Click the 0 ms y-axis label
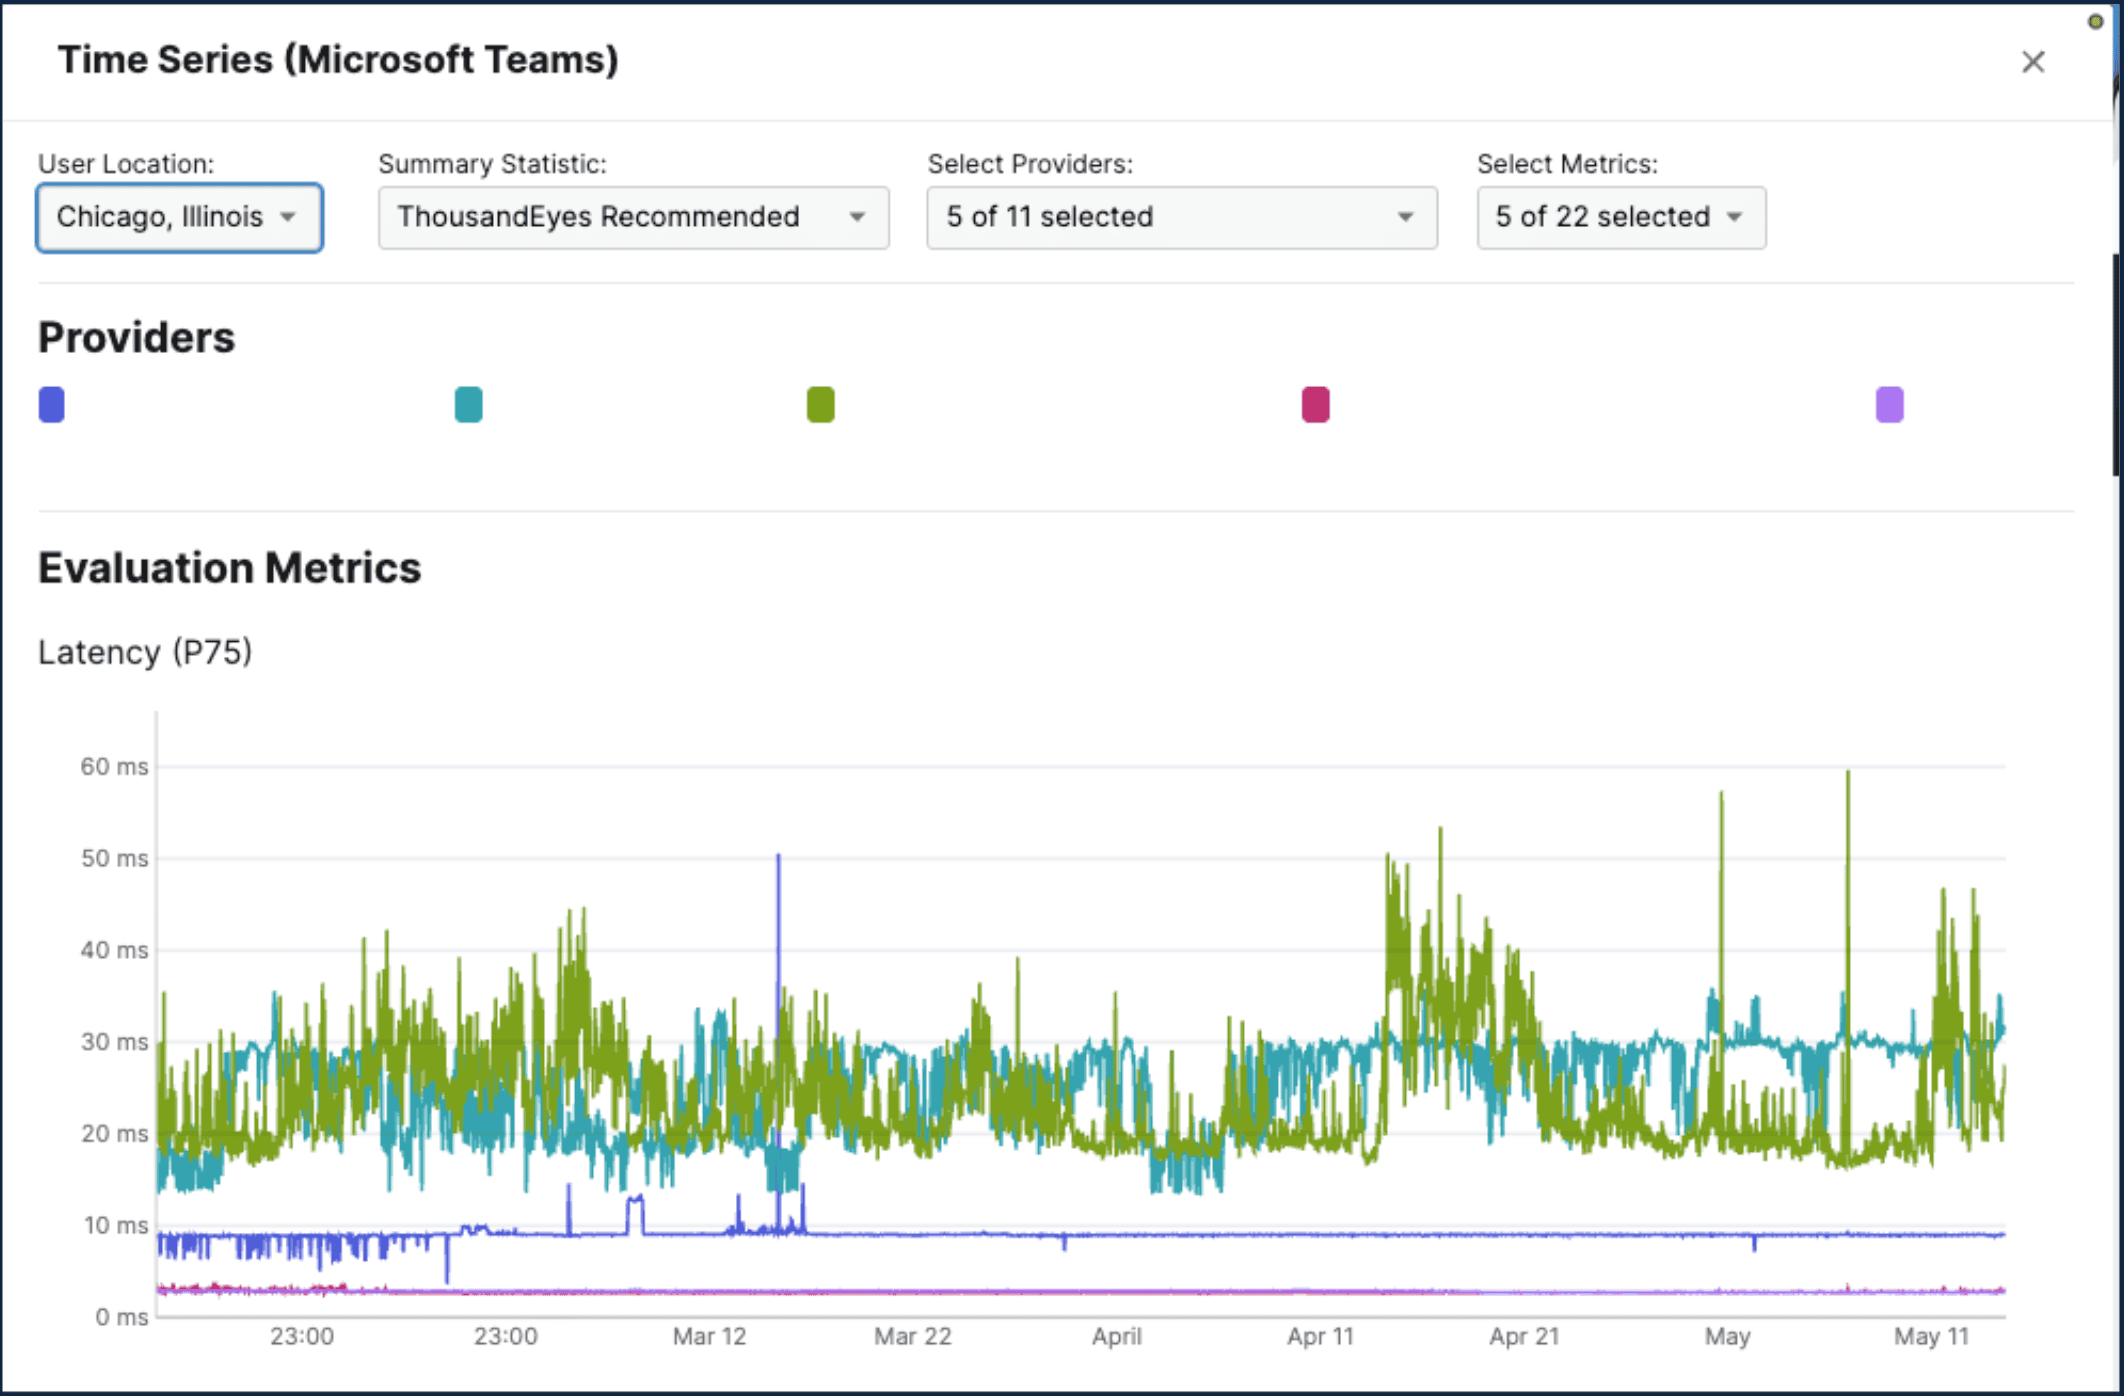This screenshot has height=1396, width=2124. (x=121, y=1318)
